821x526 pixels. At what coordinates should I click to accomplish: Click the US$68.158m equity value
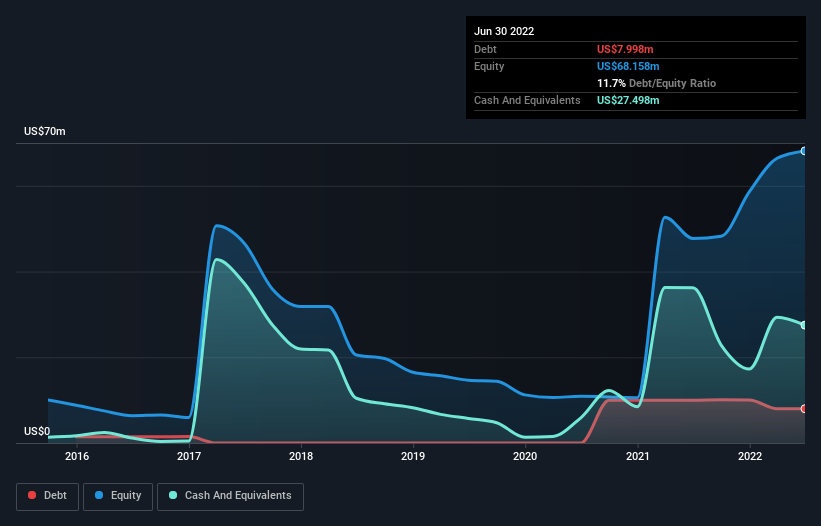click(x=628, y=66)
